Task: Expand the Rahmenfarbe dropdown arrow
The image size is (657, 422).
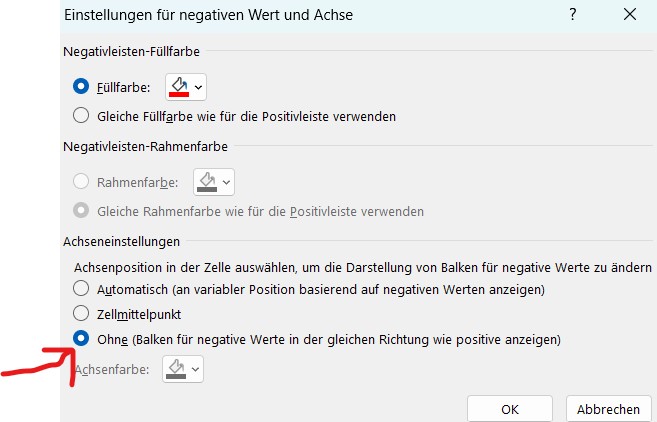Action: [226, 182]
